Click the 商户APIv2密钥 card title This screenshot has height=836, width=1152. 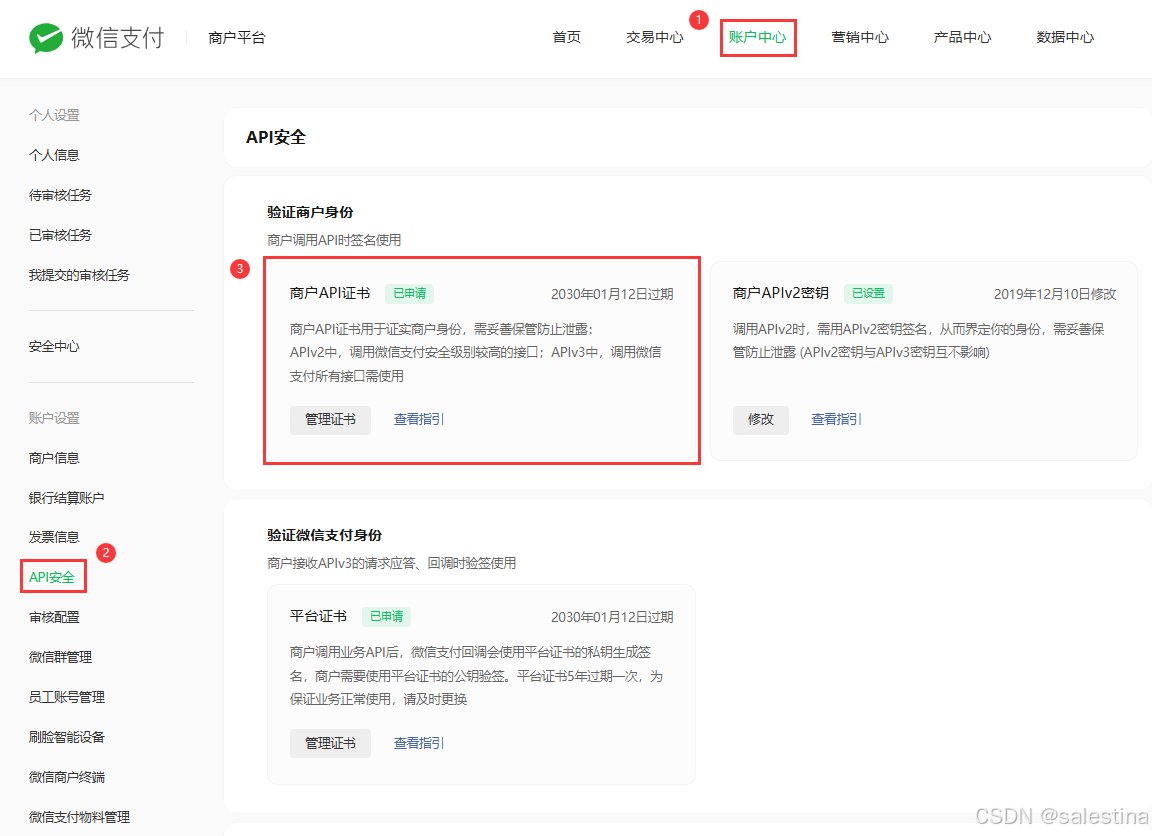tap(780, 294)
